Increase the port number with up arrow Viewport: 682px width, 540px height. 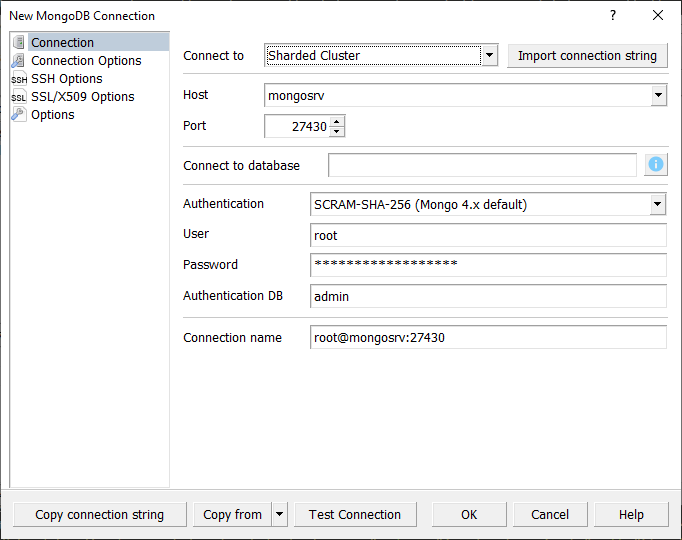click(x=337, y=121)
